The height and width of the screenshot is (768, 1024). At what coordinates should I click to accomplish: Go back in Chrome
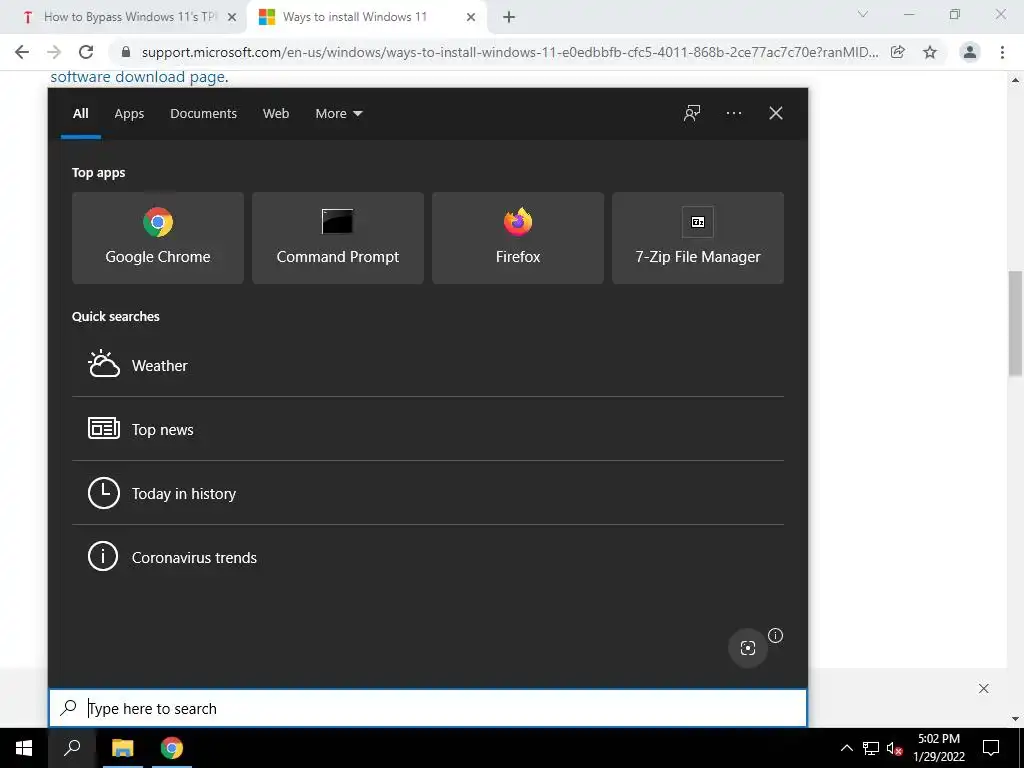(x=22, y=52)
